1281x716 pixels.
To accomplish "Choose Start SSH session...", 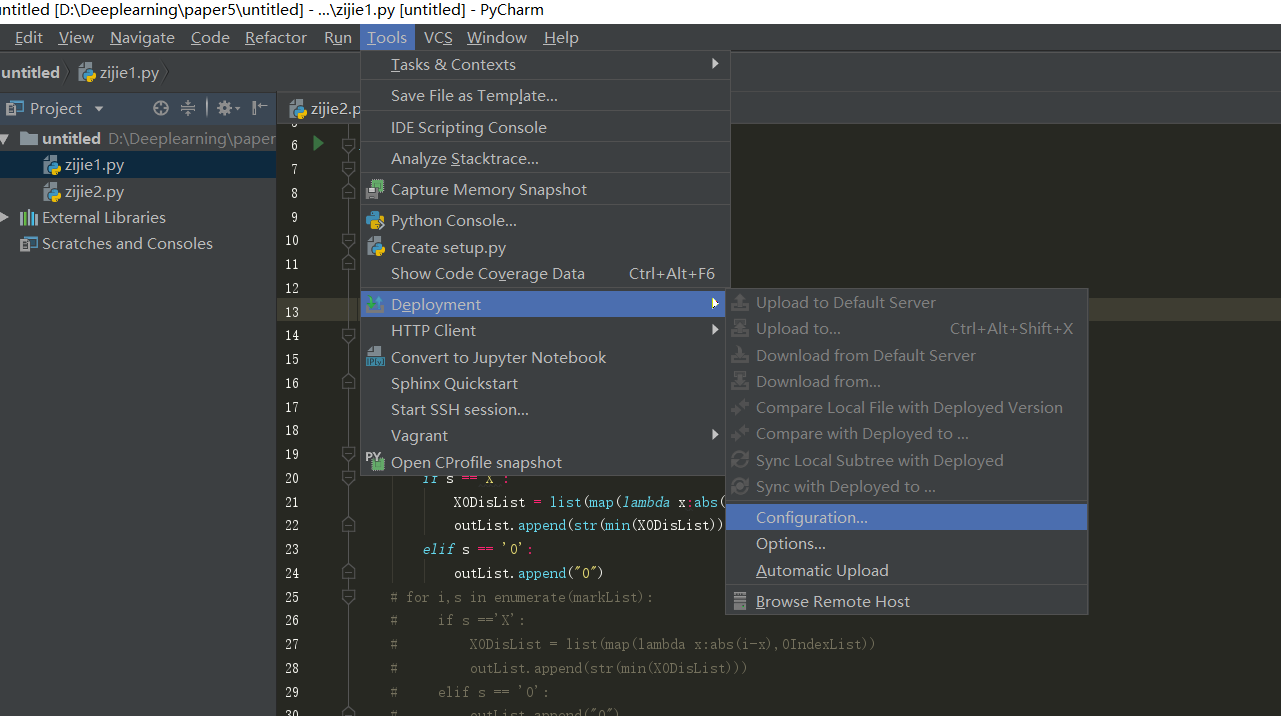I will [545, 409].
